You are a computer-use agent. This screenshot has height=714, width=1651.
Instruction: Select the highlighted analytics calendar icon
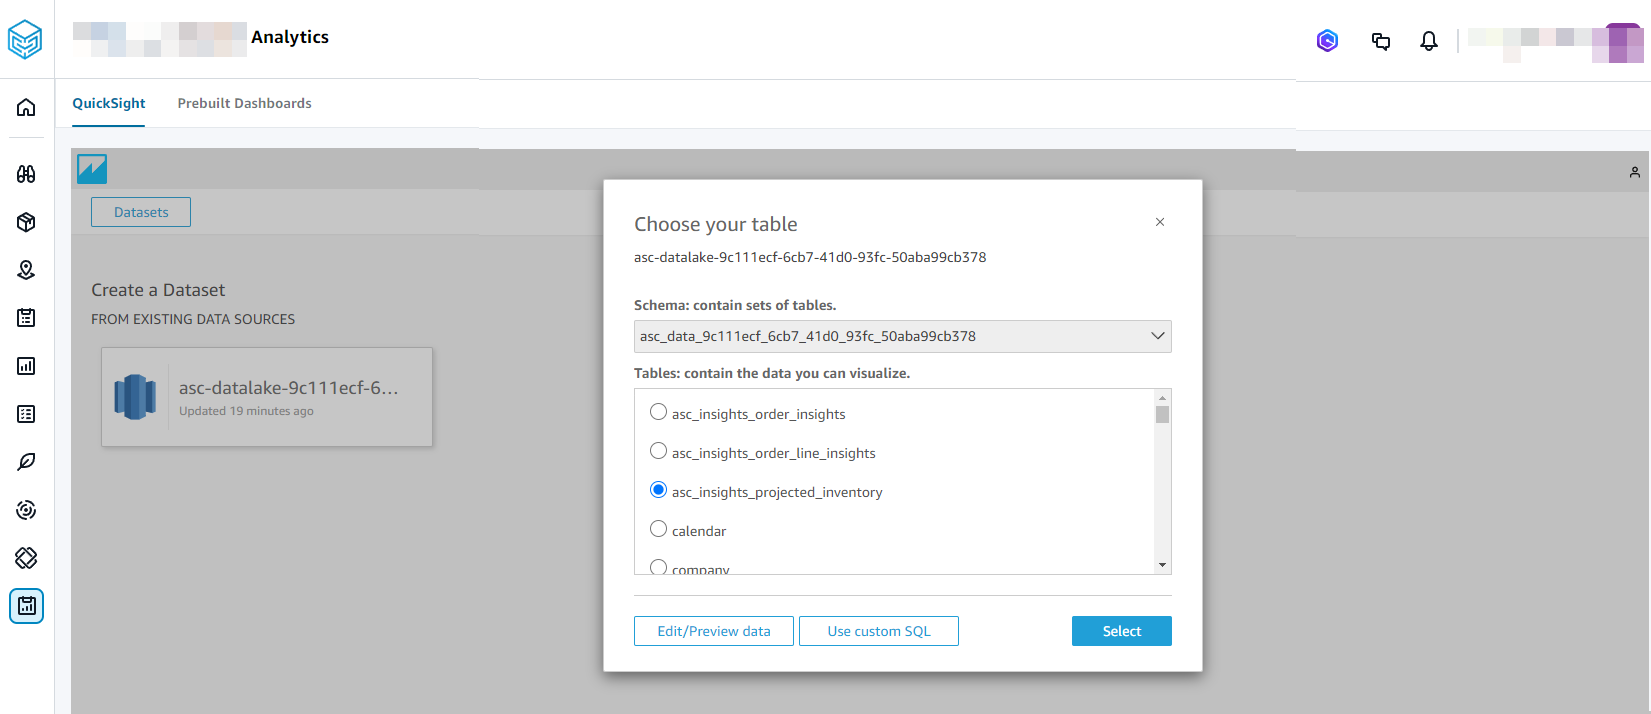(26, 606)
